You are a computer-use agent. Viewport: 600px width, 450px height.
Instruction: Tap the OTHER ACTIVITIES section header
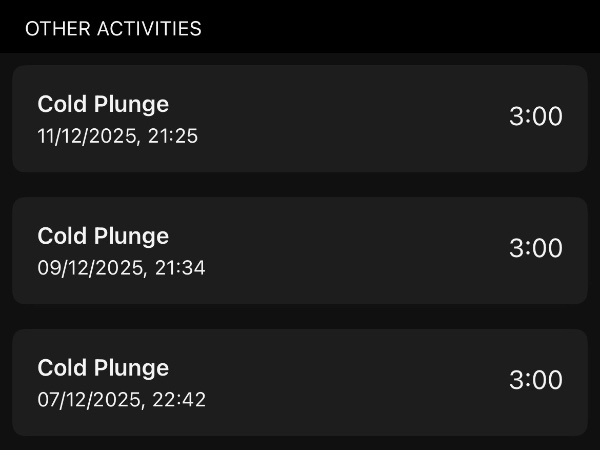click(113, 29)
